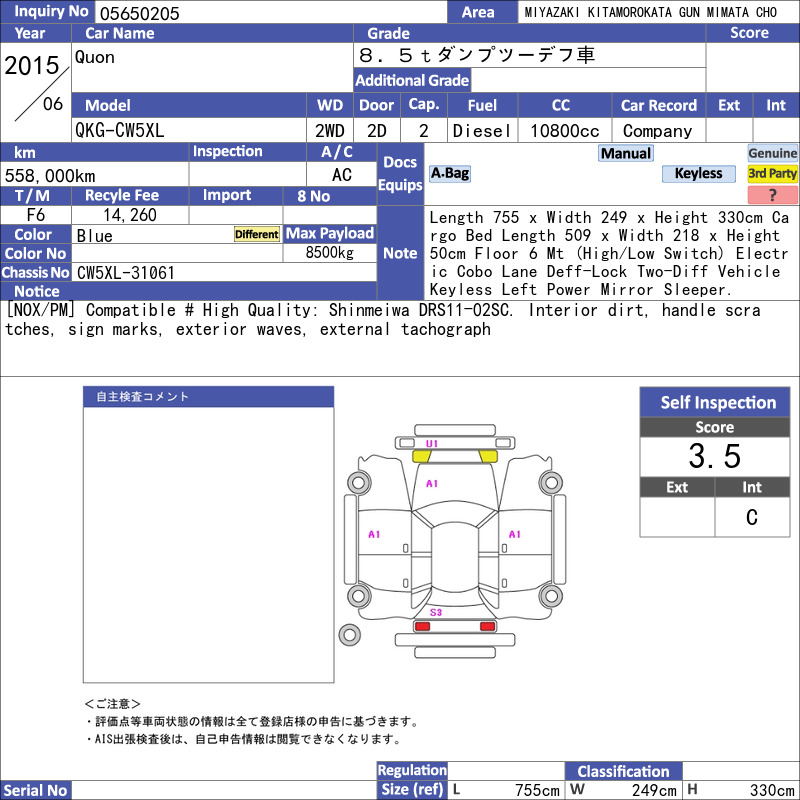Click the A-Bag equipment badge
The height and width of the screenshot is (800, 800).
tap(449, 173)
